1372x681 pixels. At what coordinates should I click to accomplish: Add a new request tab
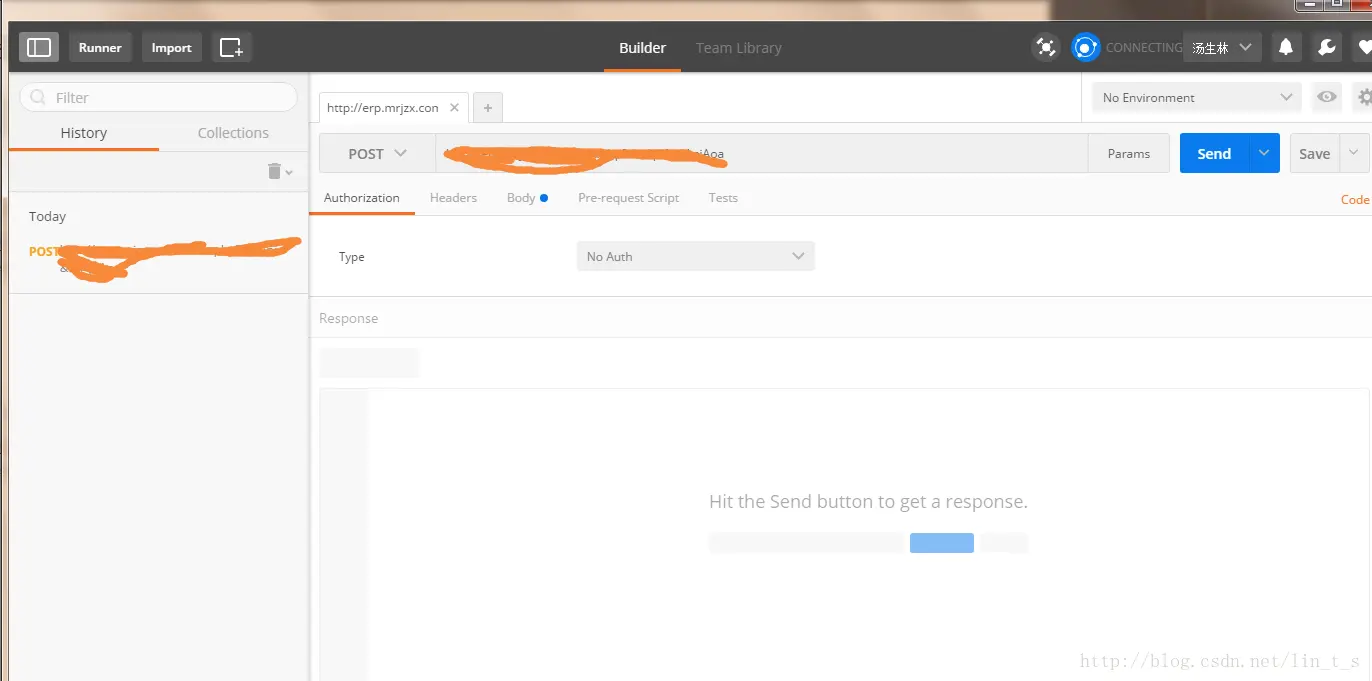(487, 107)
